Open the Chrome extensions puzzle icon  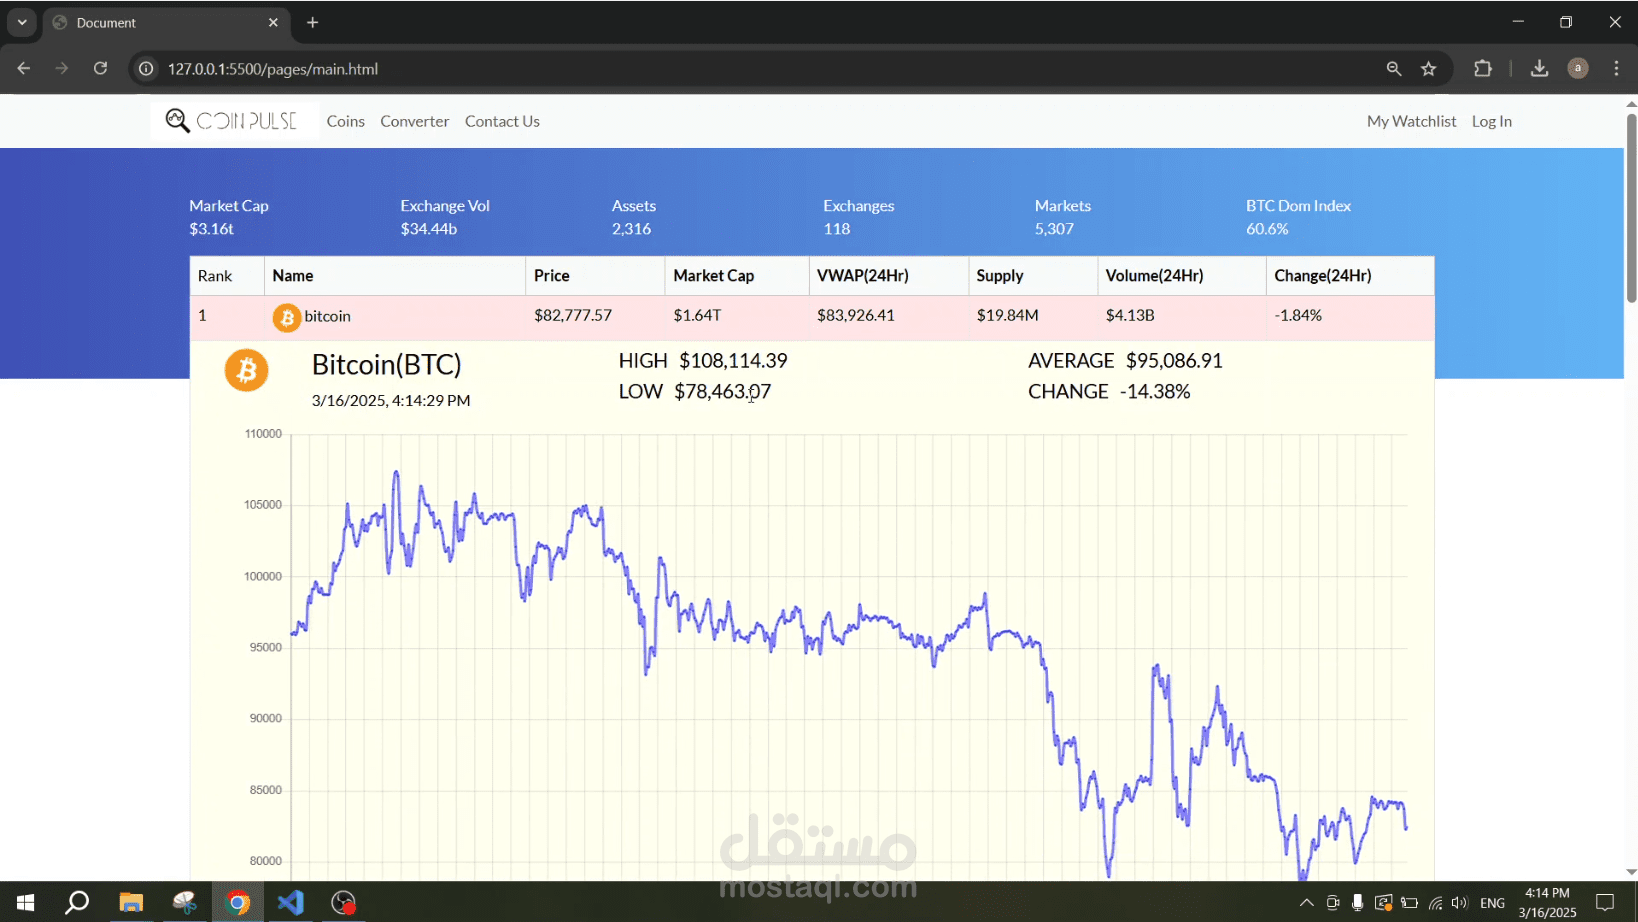1483,68
